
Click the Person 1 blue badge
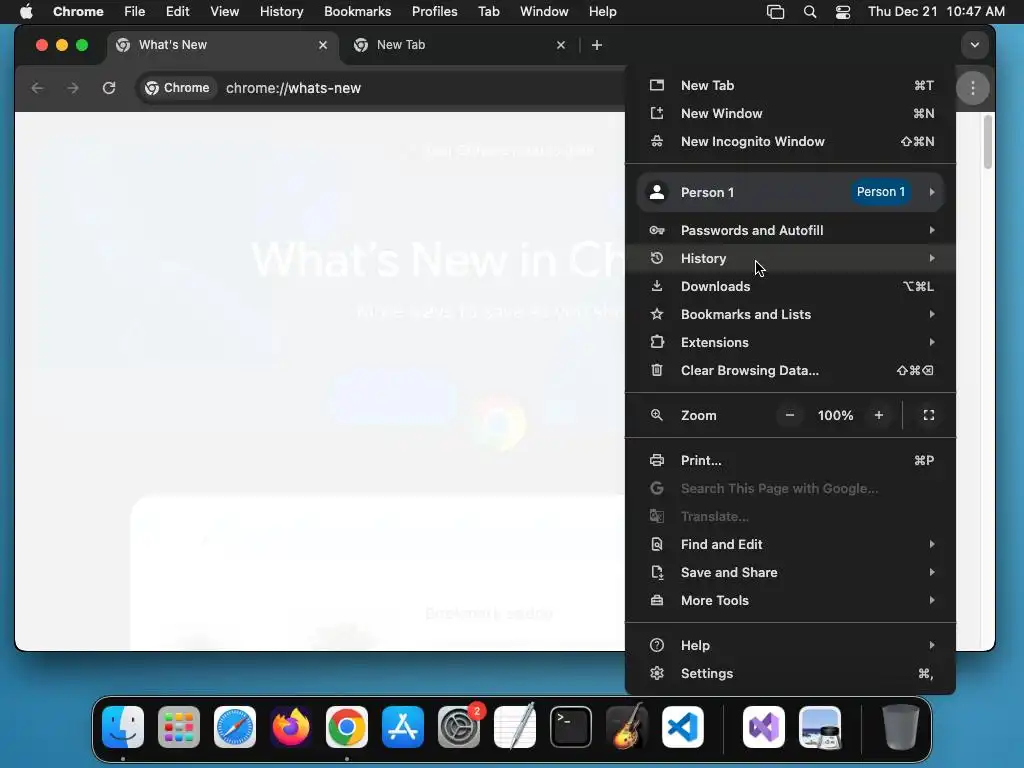click(880, 192)
